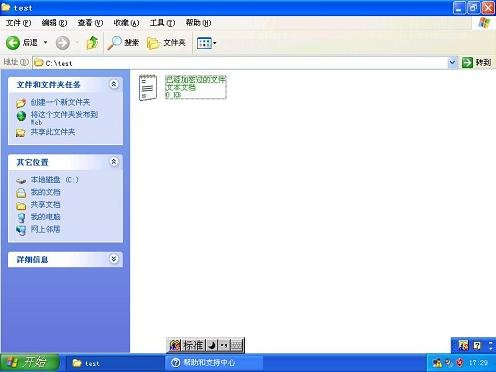
Task: Open Local Disk (C:) link
Action: coord(55,180)
